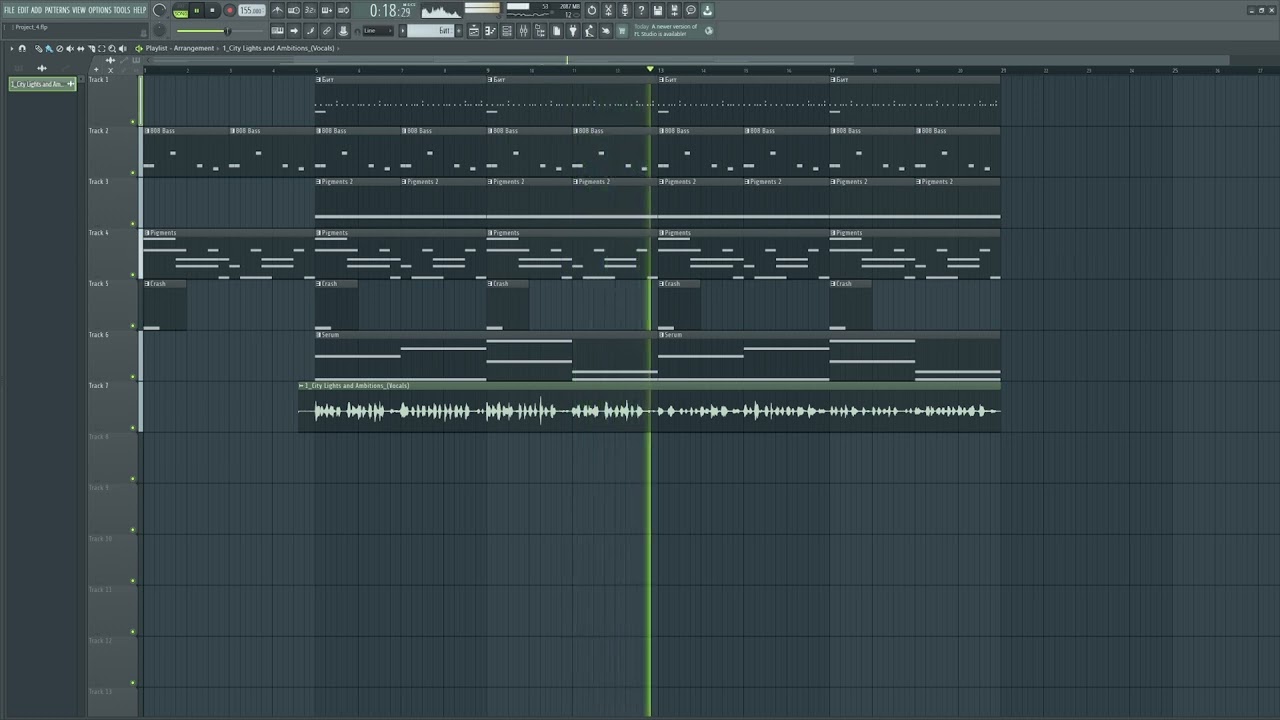This screenshot has width=1280, height=720.
Task: Click the newer version available notice
Action: (665, 30)
